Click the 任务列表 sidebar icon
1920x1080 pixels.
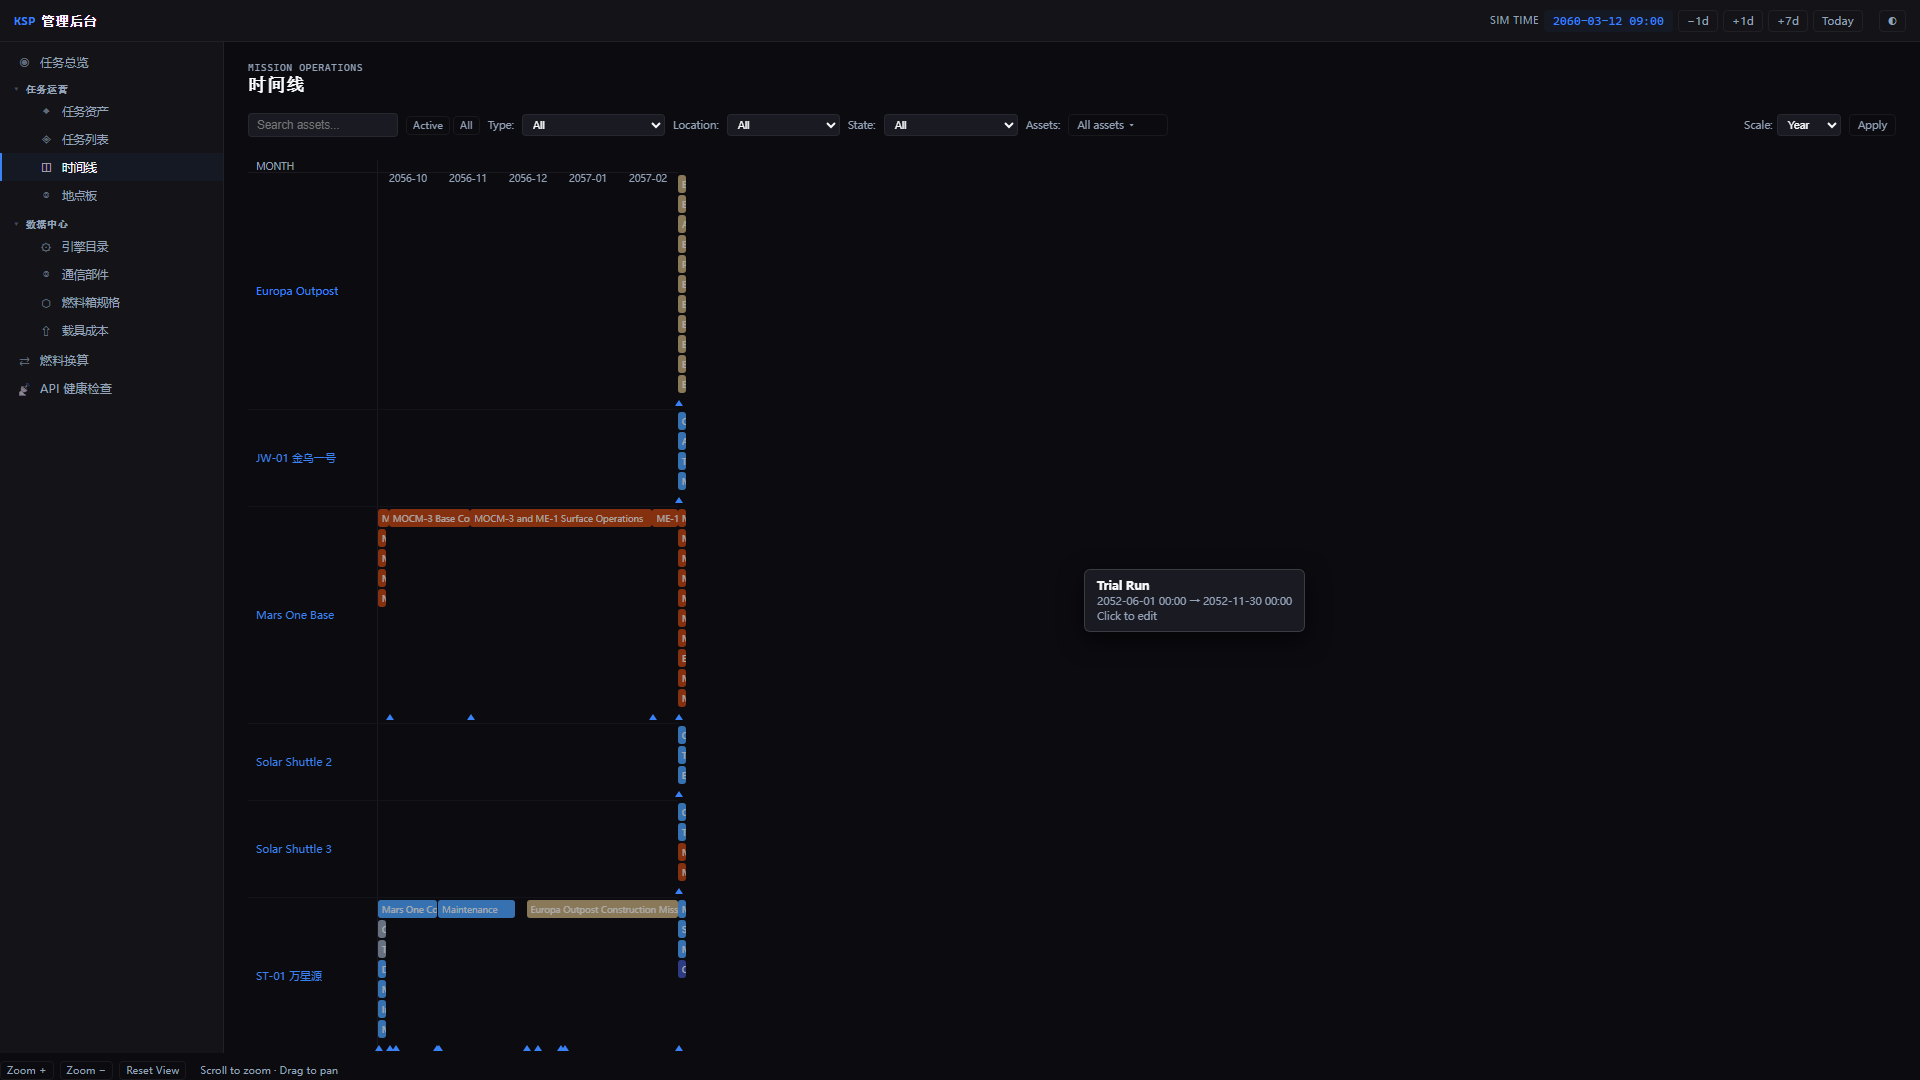(46, 140)
